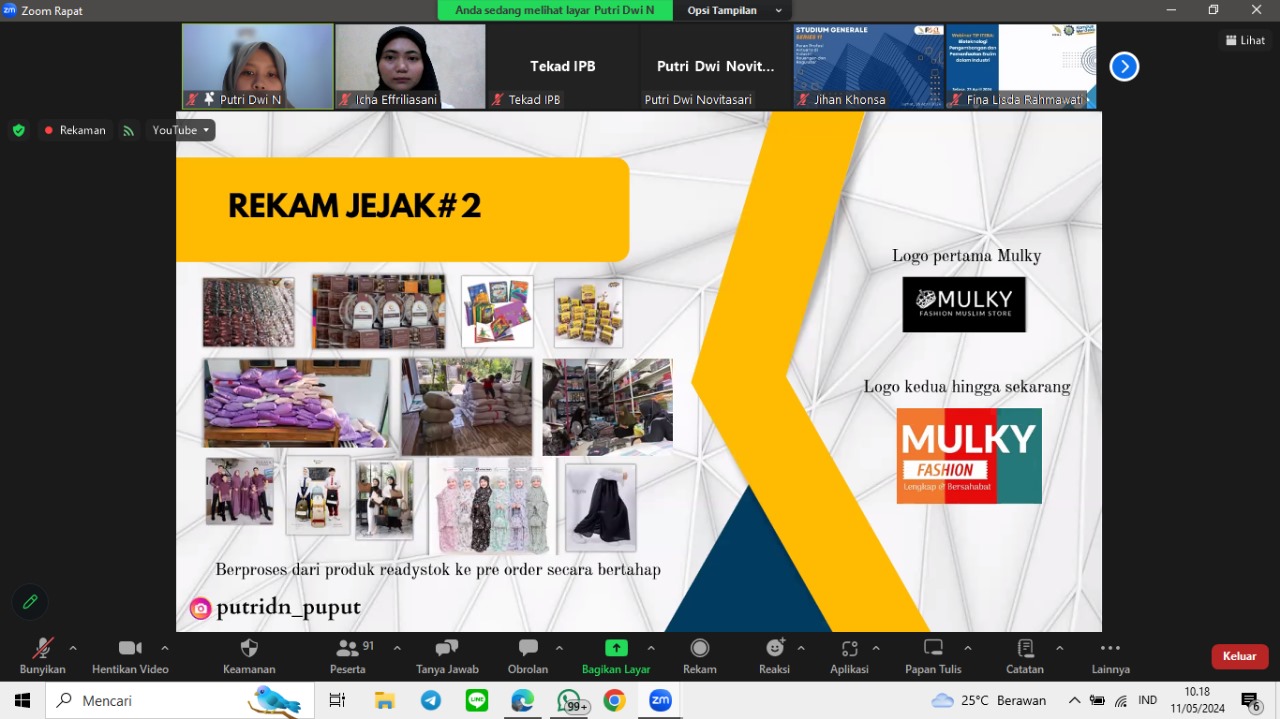Screen dimensions: 1280x719
Task: Click the green Bagikan Layar share icon
Action: (x=616, y=648)
